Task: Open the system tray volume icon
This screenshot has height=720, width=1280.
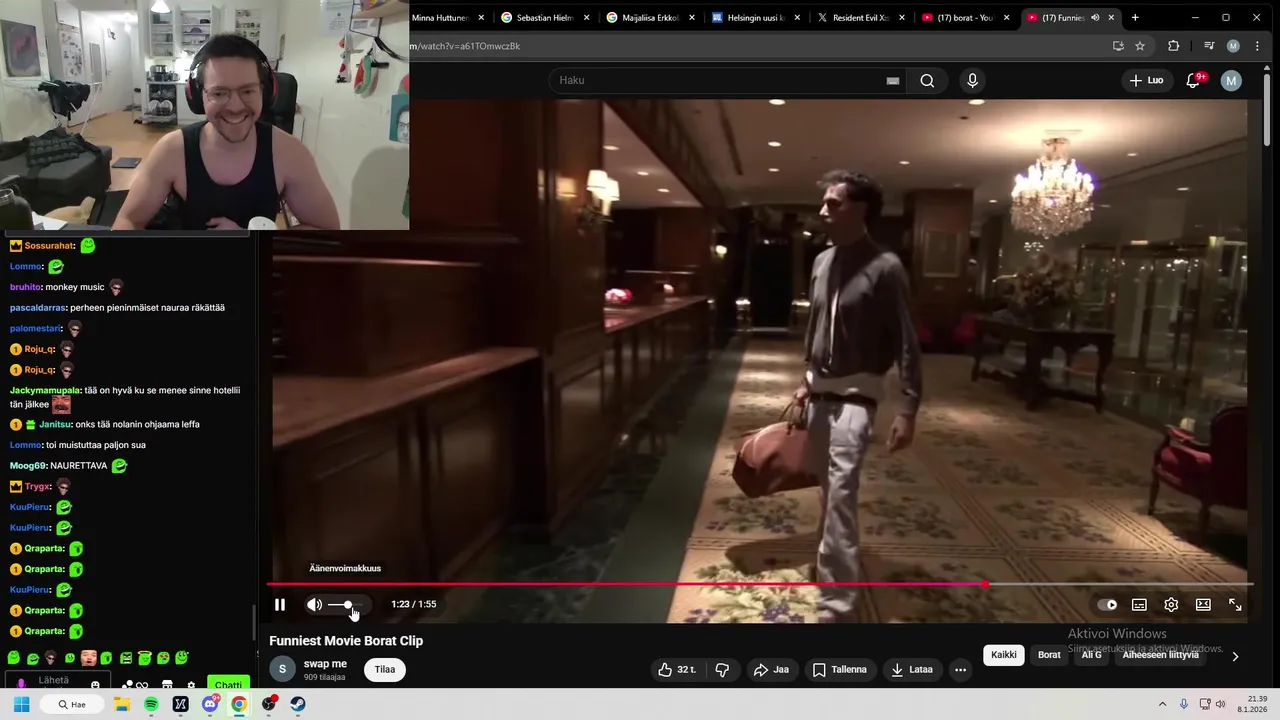Action: 1221,704
